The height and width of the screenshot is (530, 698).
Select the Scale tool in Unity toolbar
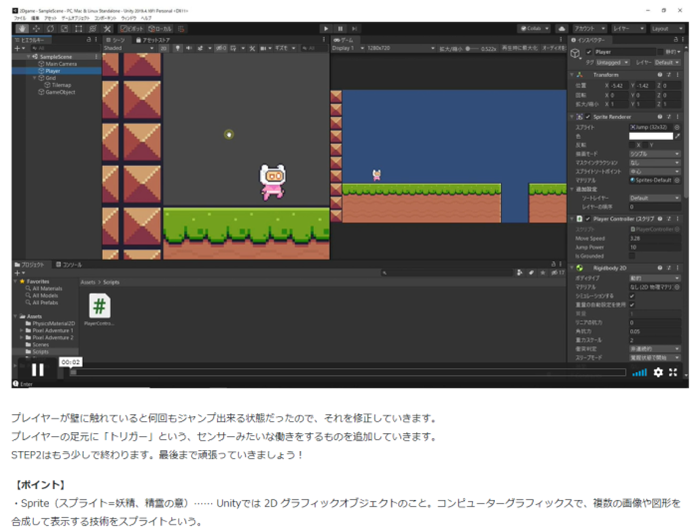click(65, 29)
